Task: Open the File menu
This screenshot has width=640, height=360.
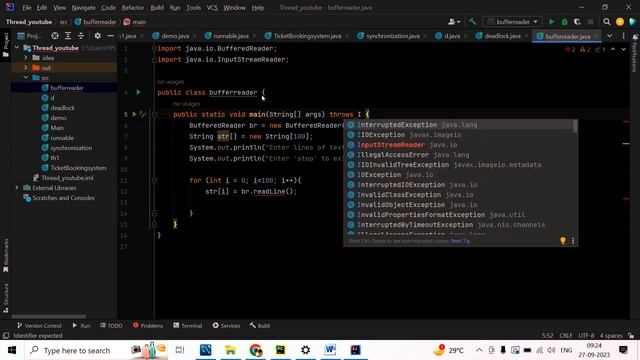Action: click(27, 8)
